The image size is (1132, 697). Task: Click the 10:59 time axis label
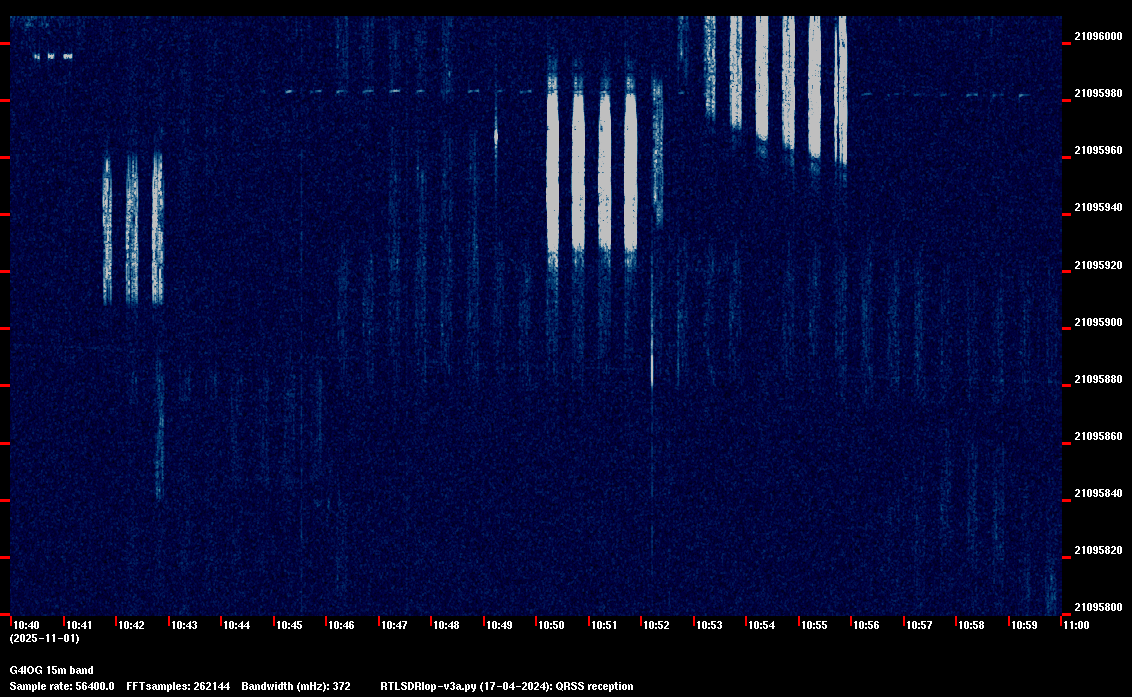click(x=1024, y=625)
